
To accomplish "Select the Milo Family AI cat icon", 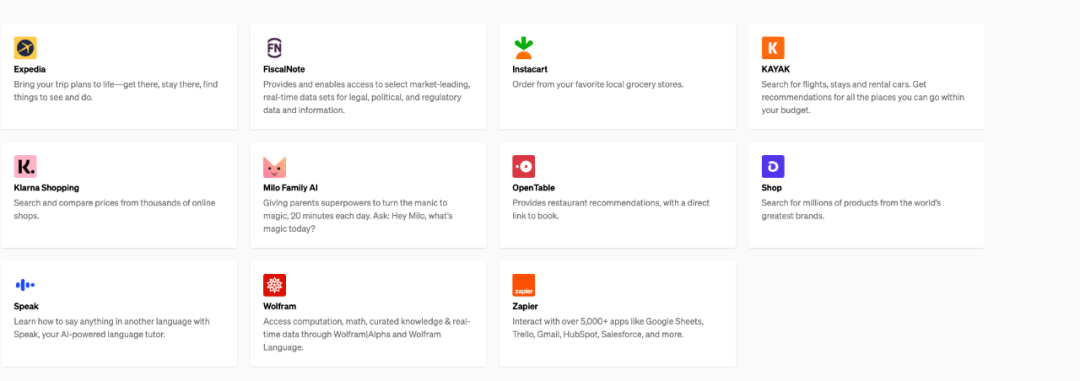I will coord(274,167).
